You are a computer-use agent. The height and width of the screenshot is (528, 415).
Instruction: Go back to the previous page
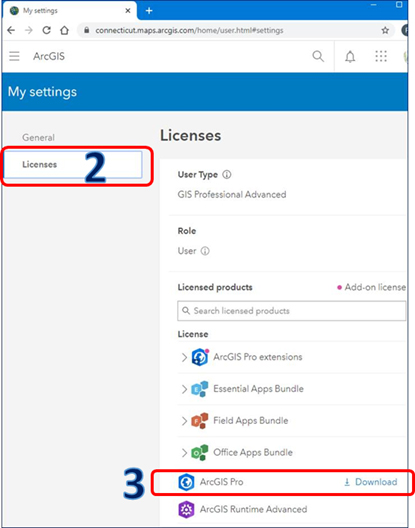point(11,30)
